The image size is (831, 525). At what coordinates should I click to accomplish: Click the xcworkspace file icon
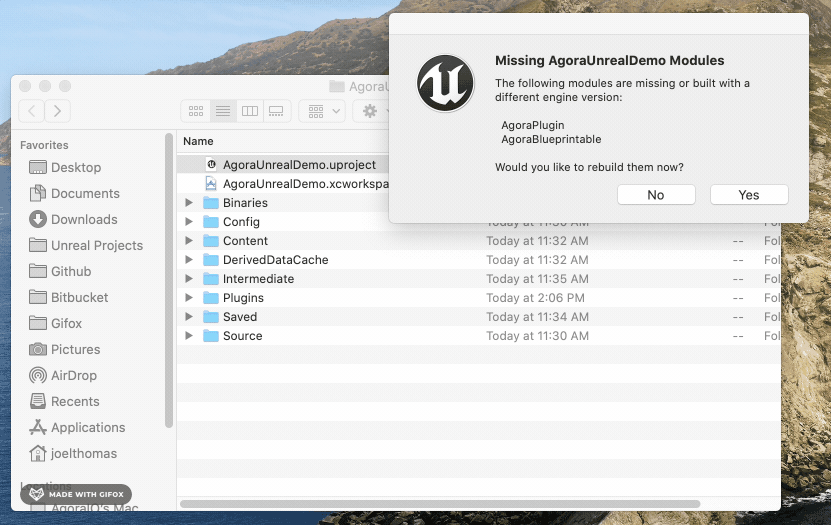pos(211,184)
